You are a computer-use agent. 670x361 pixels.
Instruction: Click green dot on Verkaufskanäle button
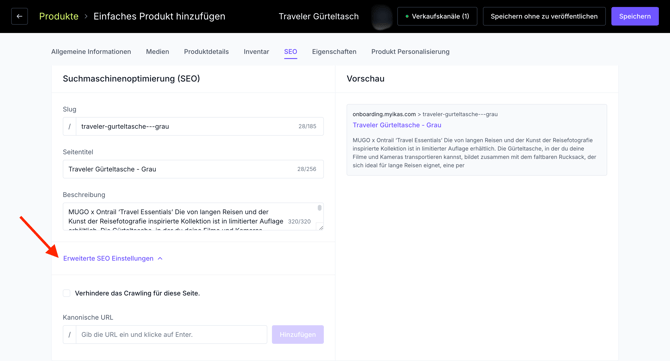click(x=407, y=16)
